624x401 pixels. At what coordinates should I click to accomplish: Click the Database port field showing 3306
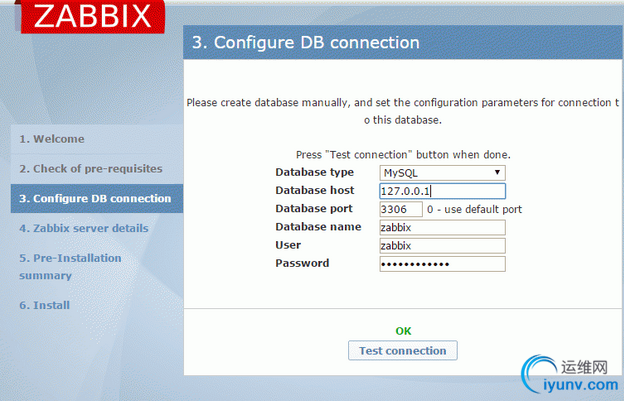click(401, 209)
